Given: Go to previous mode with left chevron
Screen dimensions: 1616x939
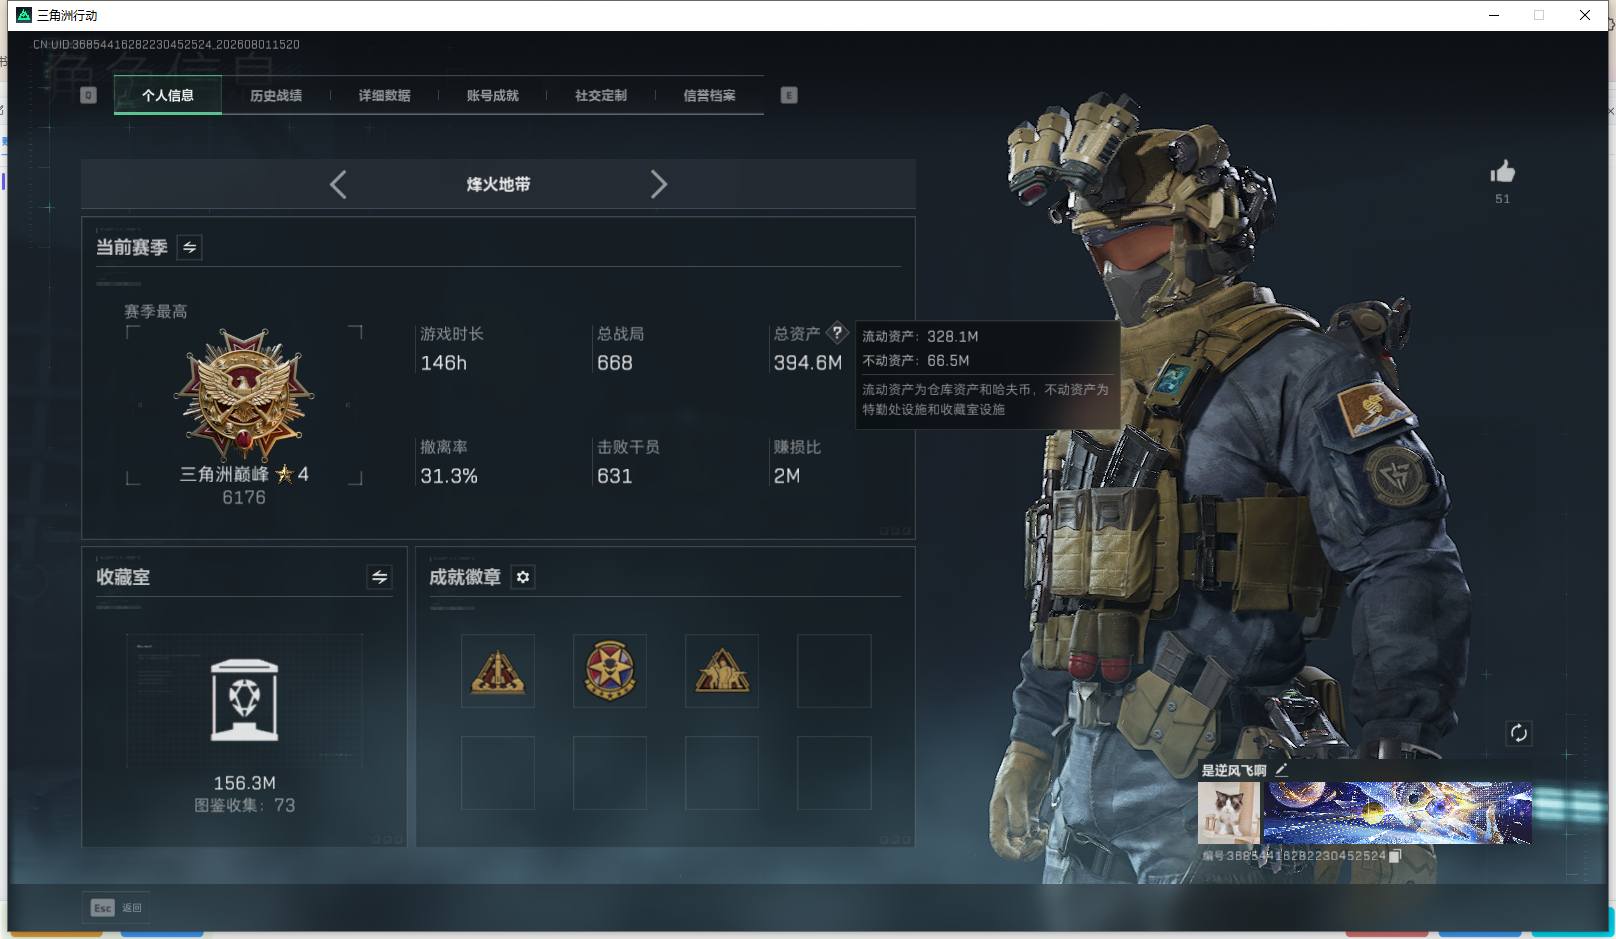Looking at the screenshot, I should (x=338, y=184).
